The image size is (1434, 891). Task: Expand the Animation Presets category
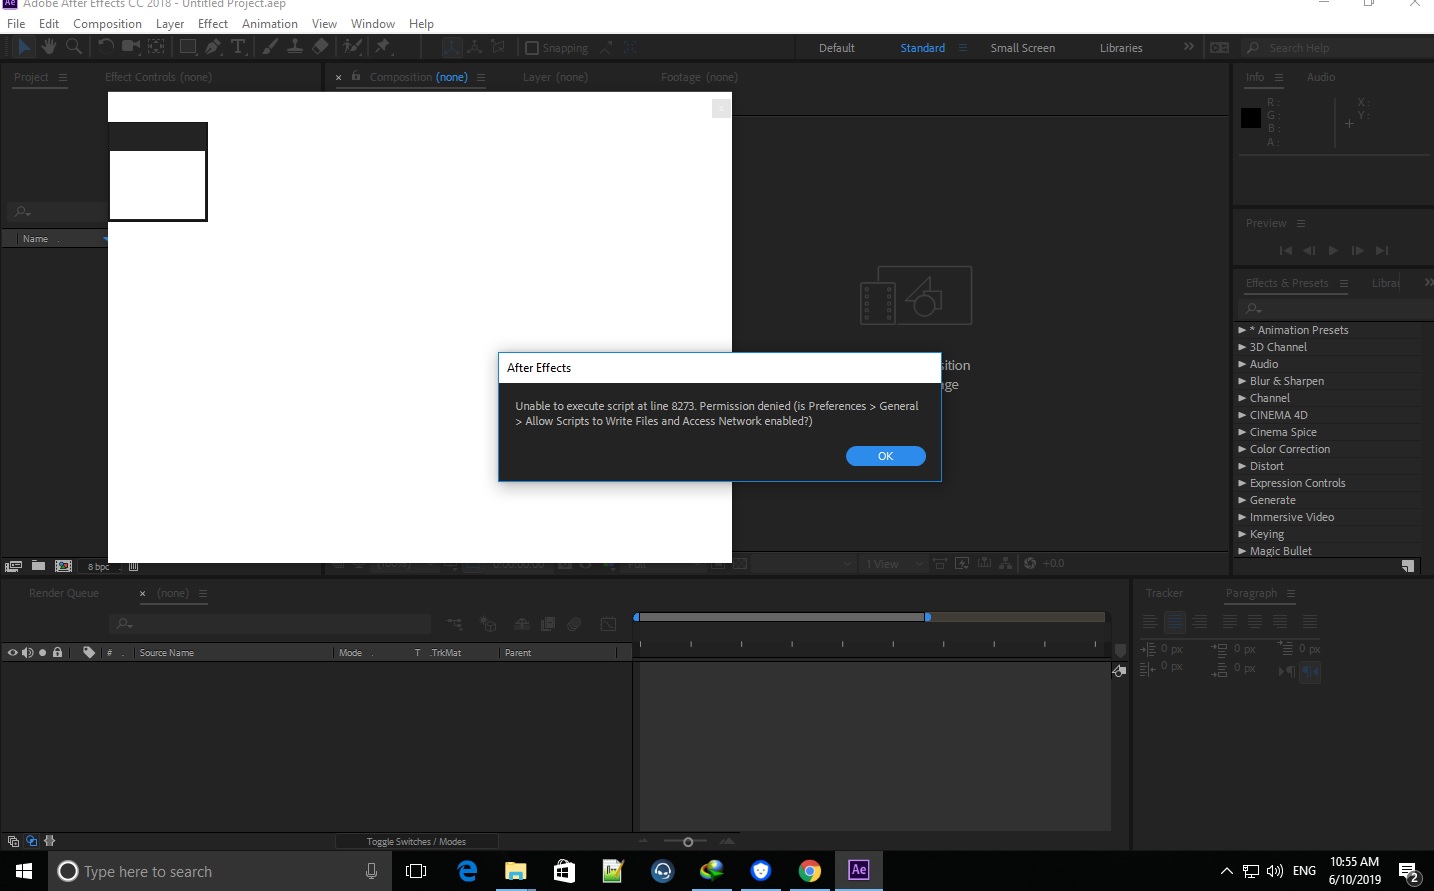1242,330
